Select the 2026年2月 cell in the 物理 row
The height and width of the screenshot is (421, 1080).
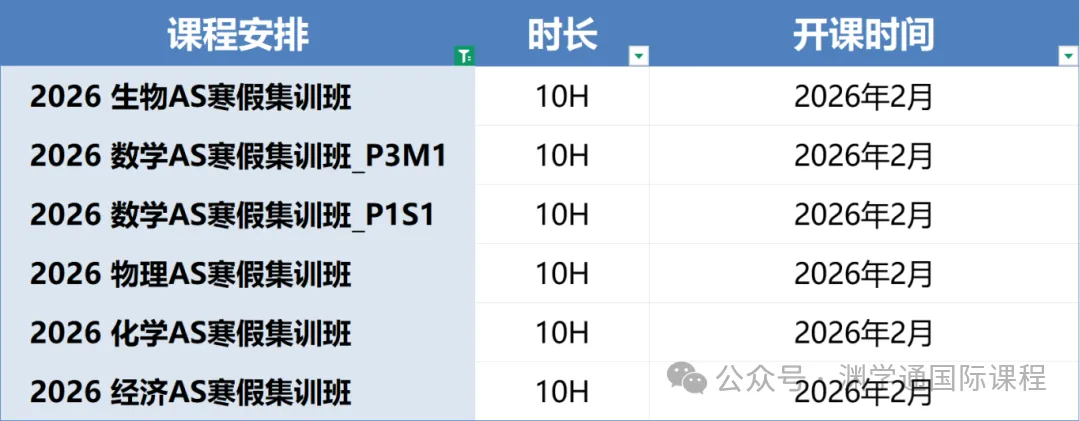pos(863,273)
